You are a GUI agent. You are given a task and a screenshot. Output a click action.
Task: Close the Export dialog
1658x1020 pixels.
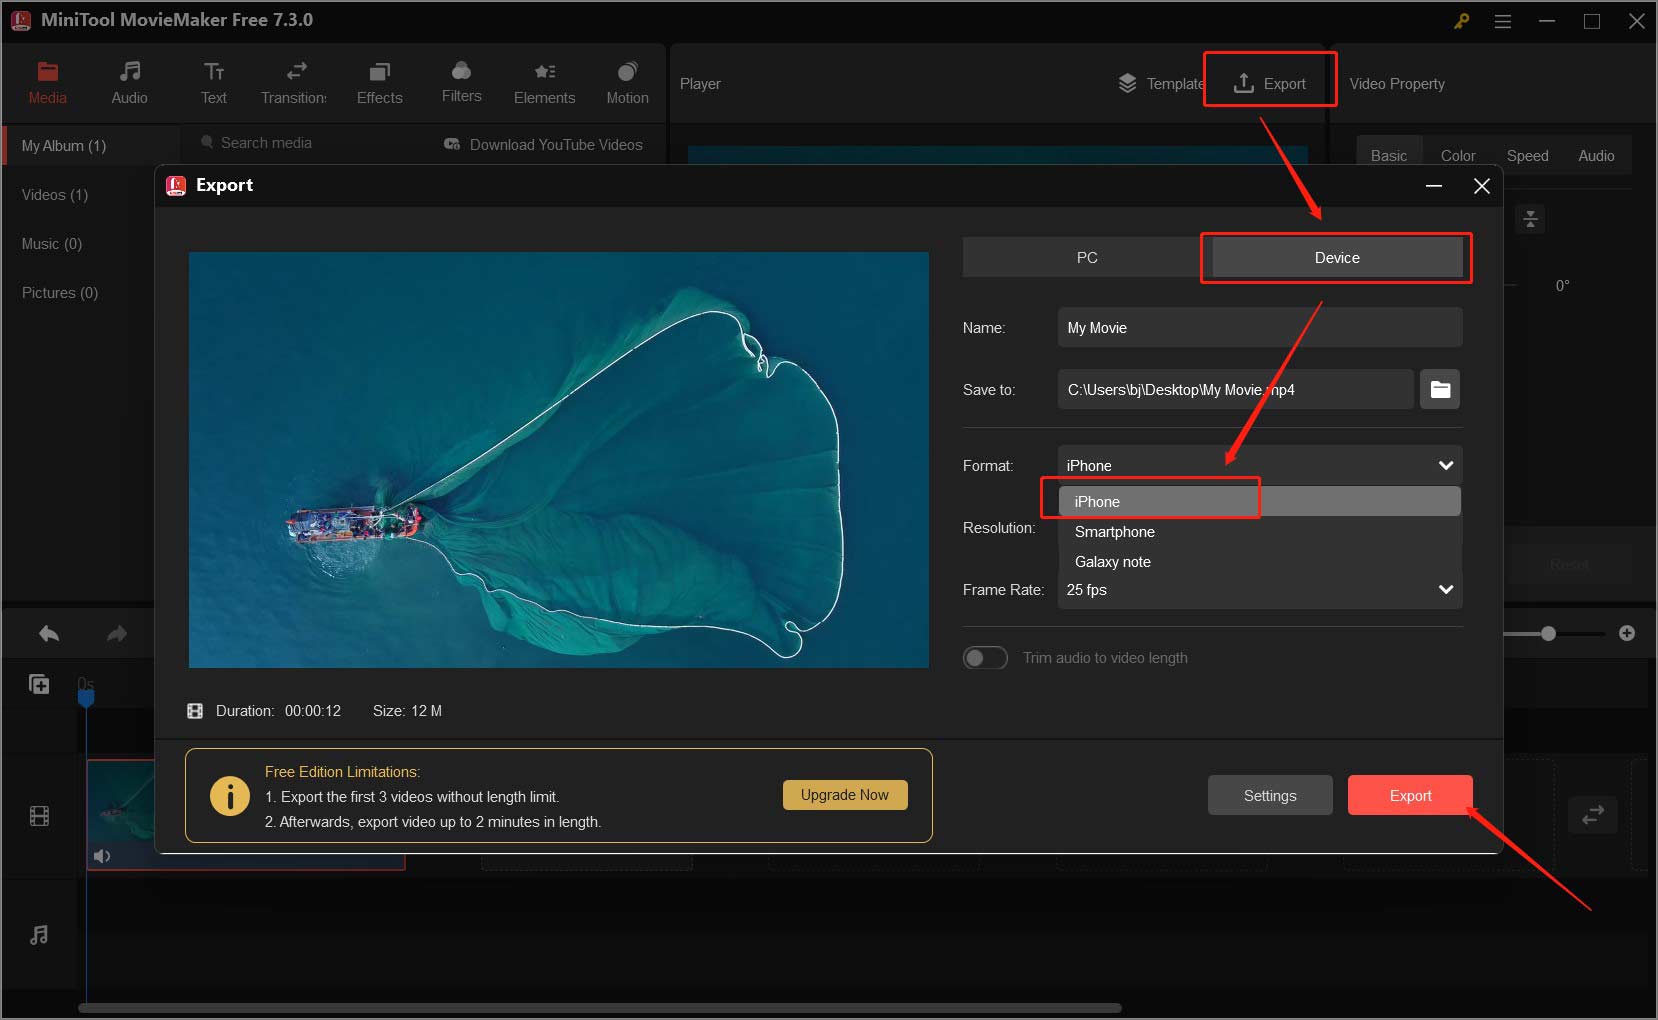pyautogui.click(x=1482, y=186)
